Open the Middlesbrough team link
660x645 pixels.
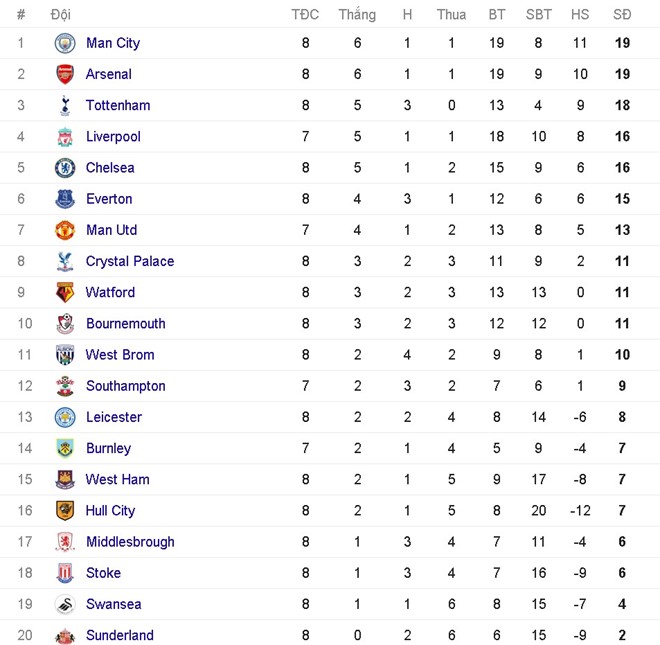130,541
